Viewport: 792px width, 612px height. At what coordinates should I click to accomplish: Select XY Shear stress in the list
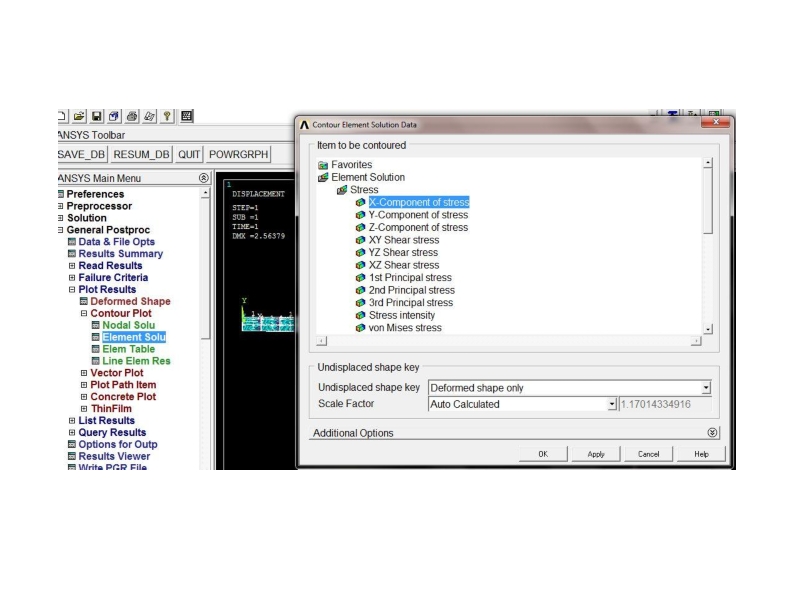403,240
